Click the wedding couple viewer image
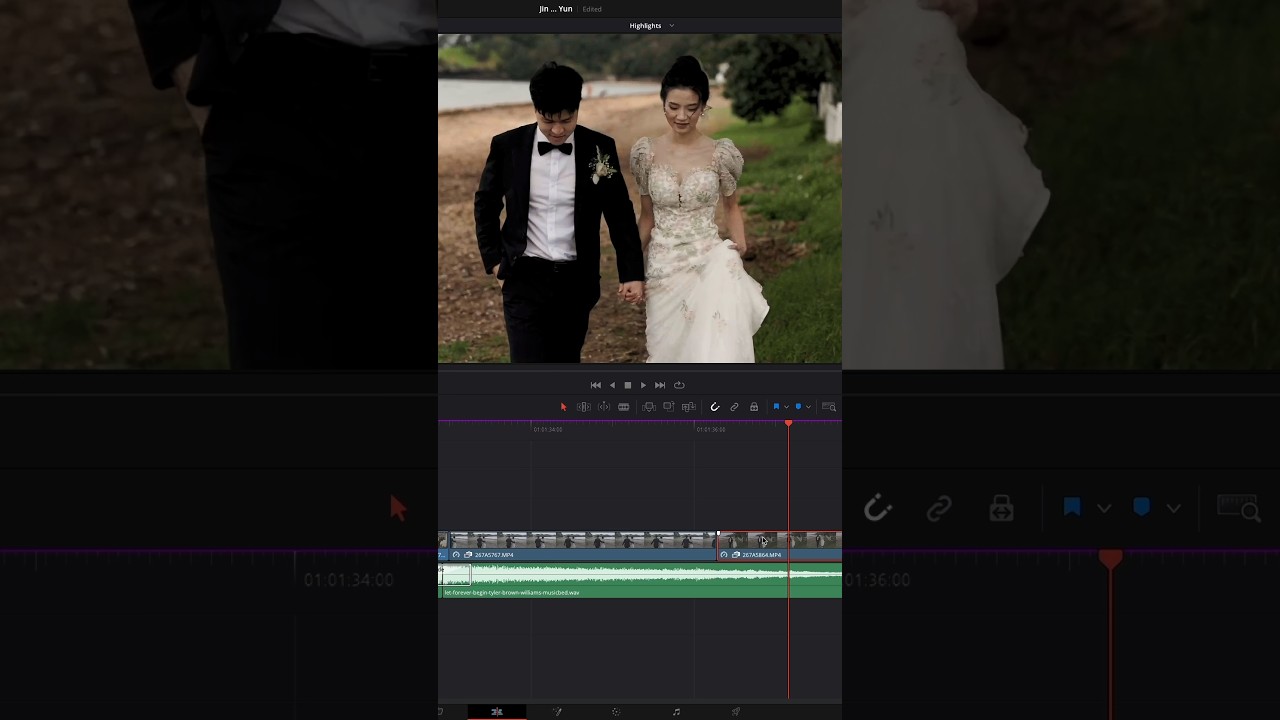This screenshot has width=1280, height=720. [640, 198]
